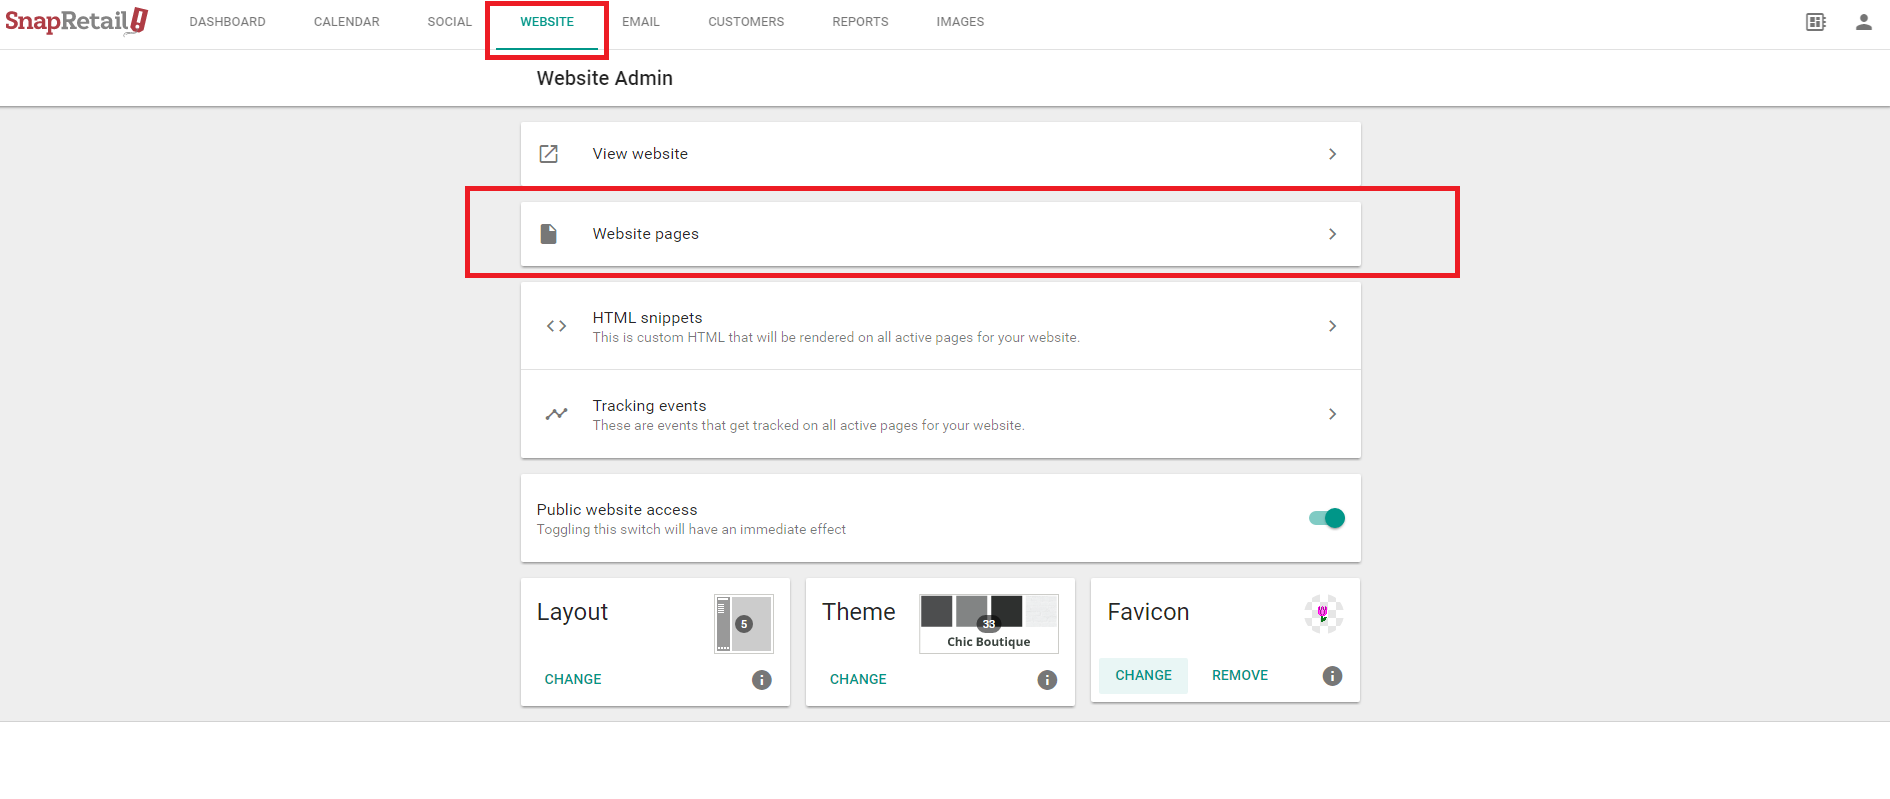This screenshot has width=1890, height=799.
Task: Click the Favicon card title
Action: pyautogui.click(x=1148, y=612)
